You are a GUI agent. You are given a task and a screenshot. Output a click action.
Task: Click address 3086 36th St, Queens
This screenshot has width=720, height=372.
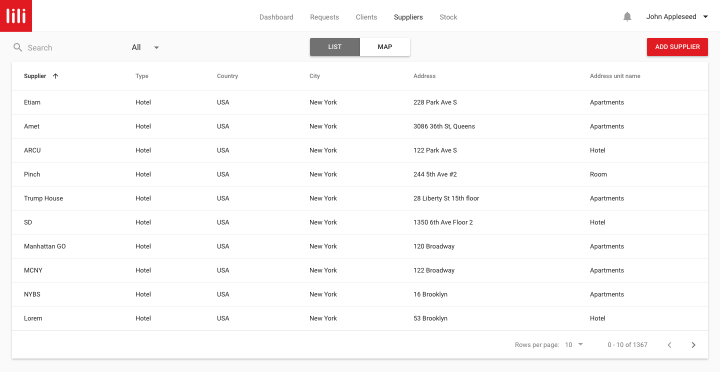[444, 126]
